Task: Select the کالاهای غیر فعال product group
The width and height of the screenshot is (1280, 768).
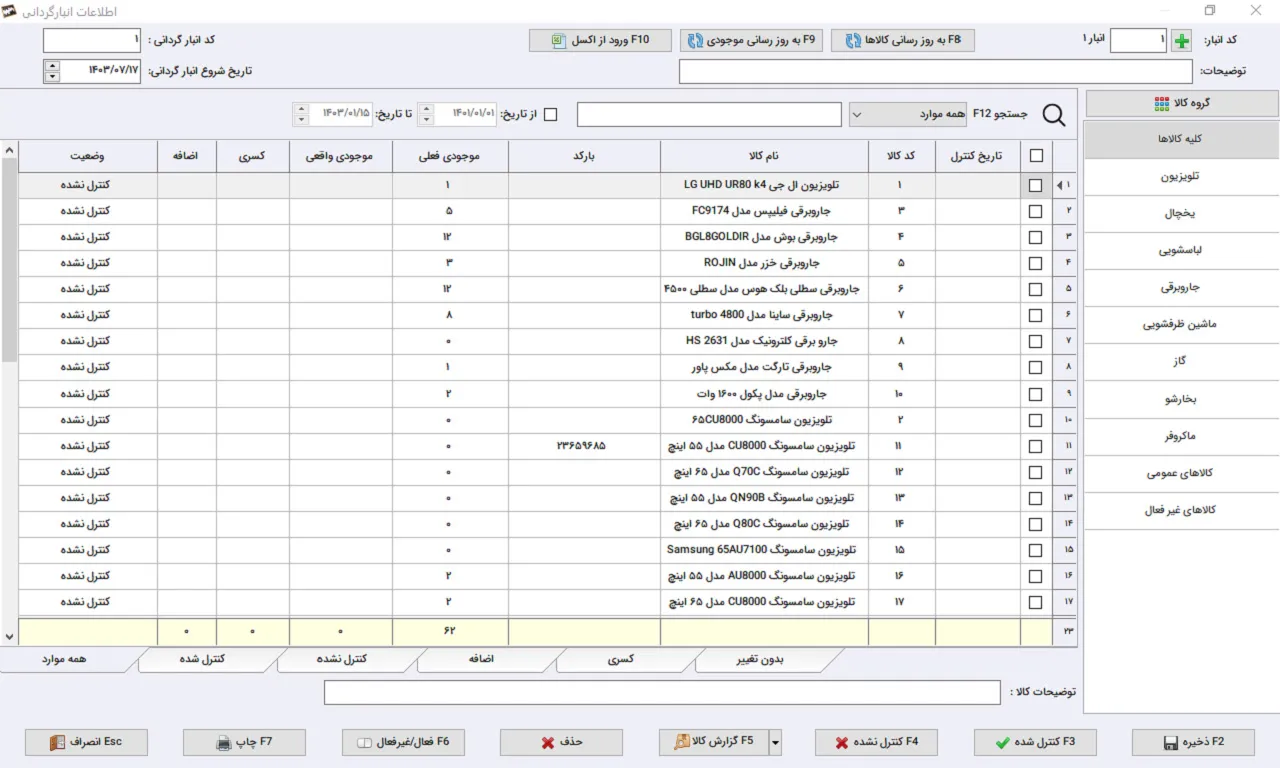Action: pyautogui.click(x=1182, y=511)
